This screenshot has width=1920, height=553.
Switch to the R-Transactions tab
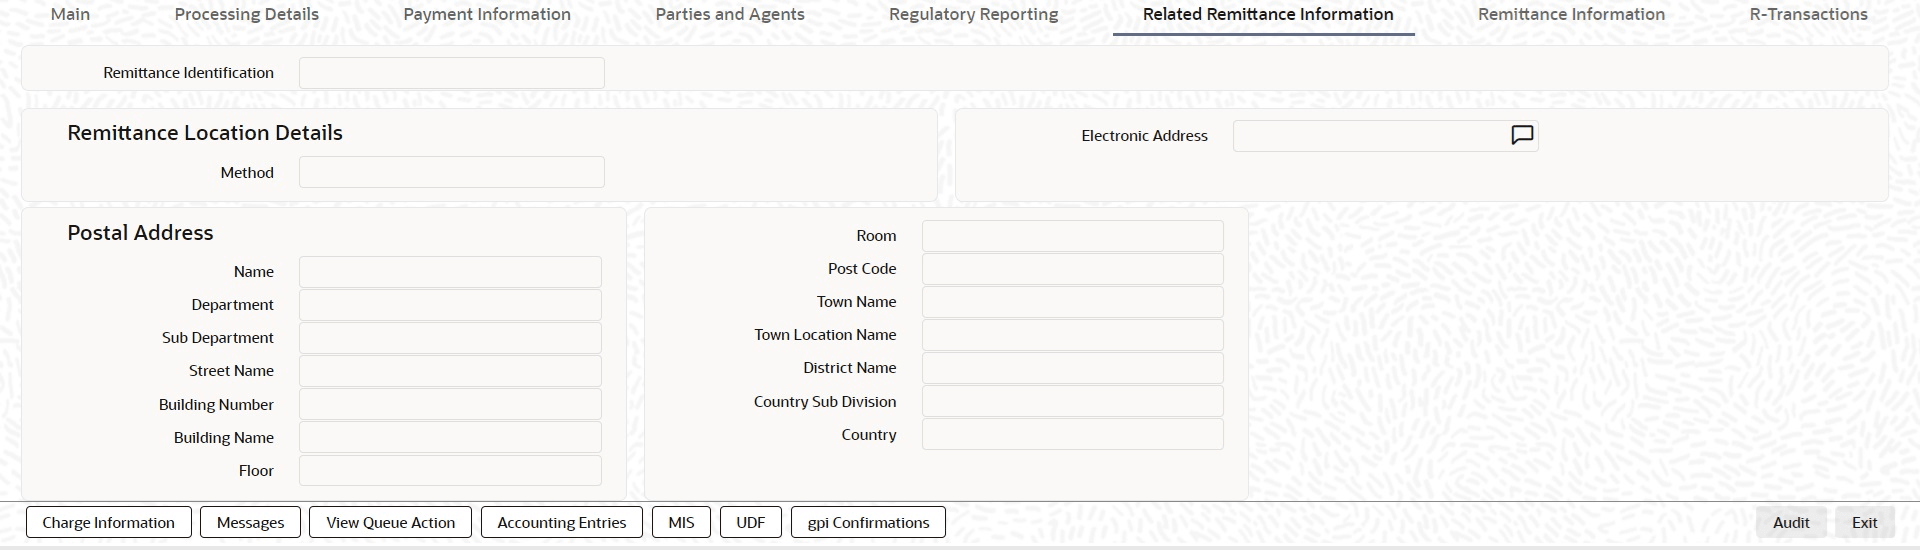pyautogui.click(x=1808, y=14)
